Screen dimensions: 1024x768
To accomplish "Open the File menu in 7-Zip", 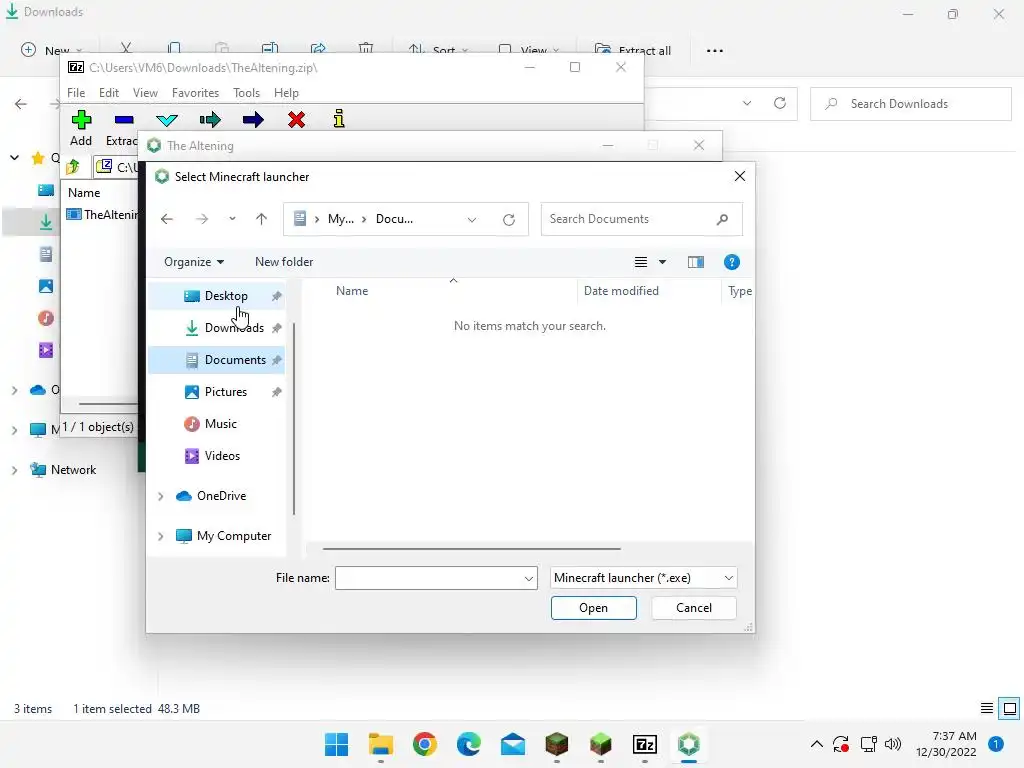I will [x=76, y=93].
